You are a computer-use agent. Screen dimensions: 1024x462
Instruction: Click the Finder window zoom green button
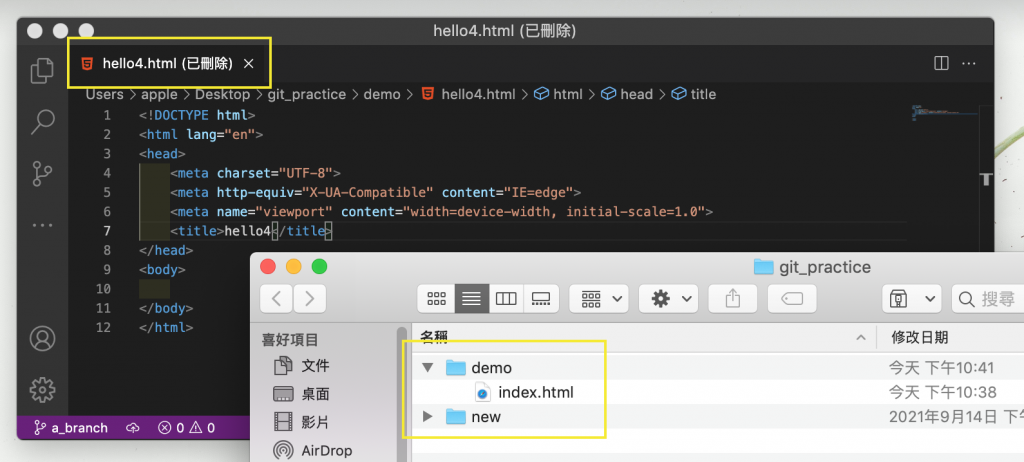coord(319,266)
